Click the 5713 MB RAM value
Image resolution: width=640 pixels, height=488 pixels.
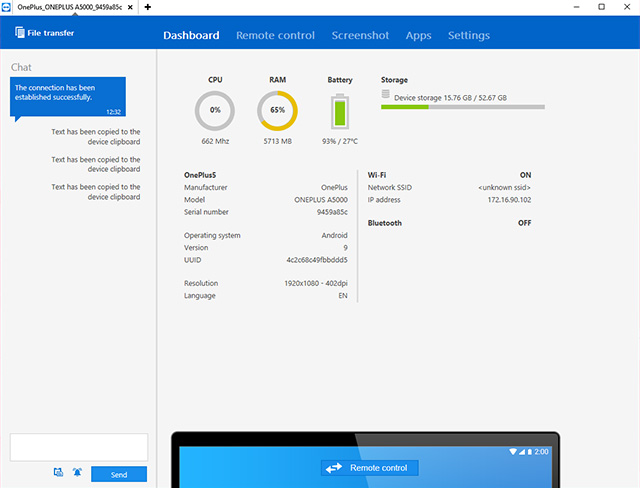point(278,141)
